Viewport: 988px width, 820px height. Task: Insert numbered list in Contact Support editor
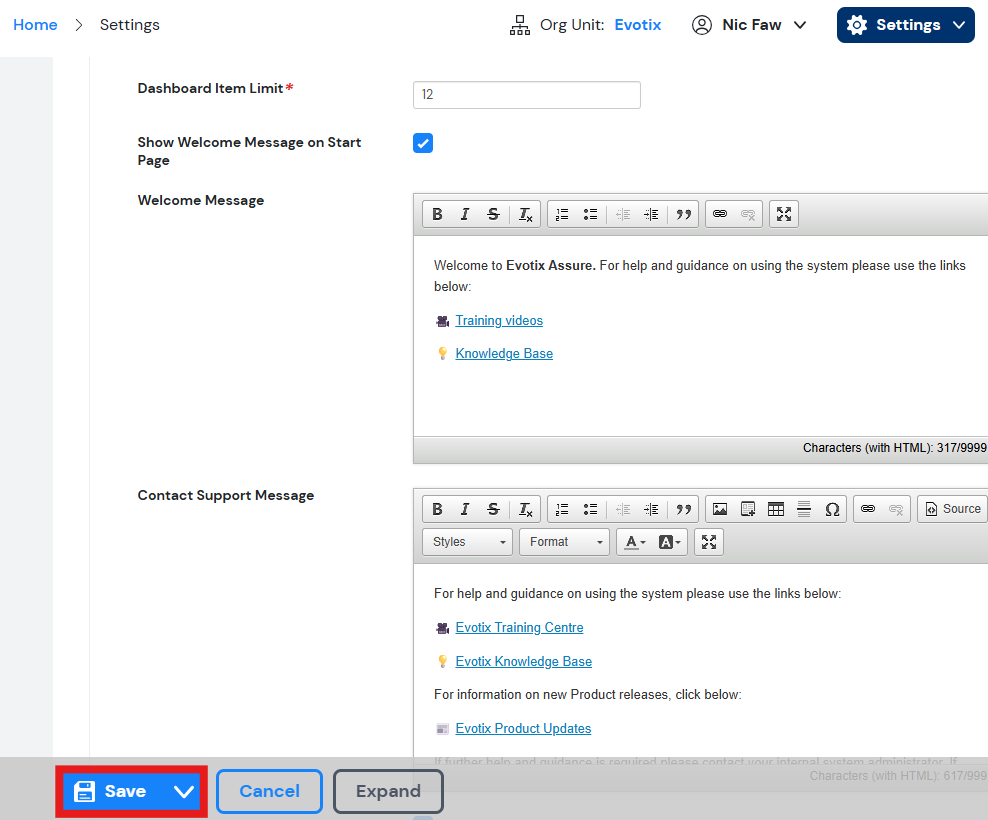click(562, 509)
